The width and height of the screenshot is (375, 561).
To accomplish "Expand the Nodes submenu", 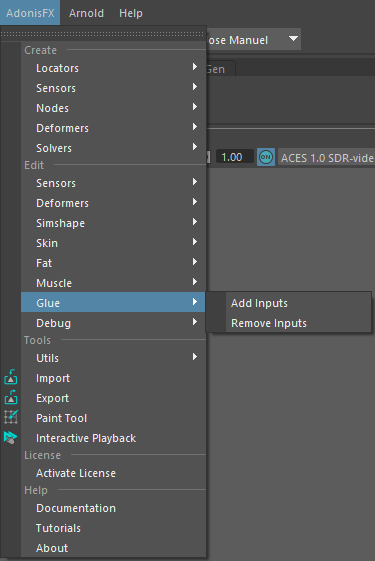I will [x=113, y=108].
